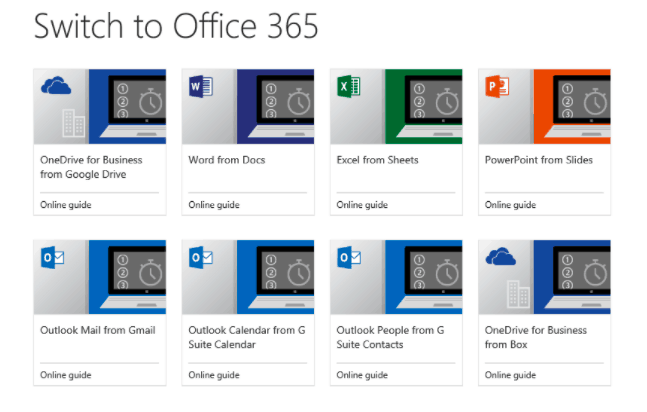The width and height of the screenshot is (647, 412).
Task: Click the Word icon on Word from Docs card
Action: click(x=201, y=86)
